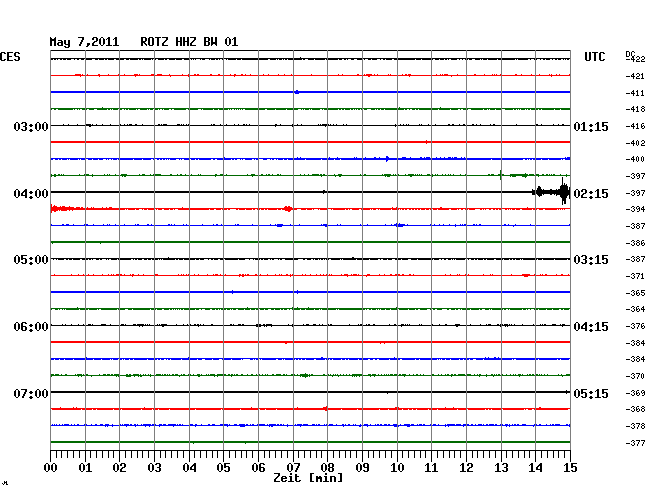650x494 pixels.
Task: Select the "07:00" local time label
Action: pos(31,393)
